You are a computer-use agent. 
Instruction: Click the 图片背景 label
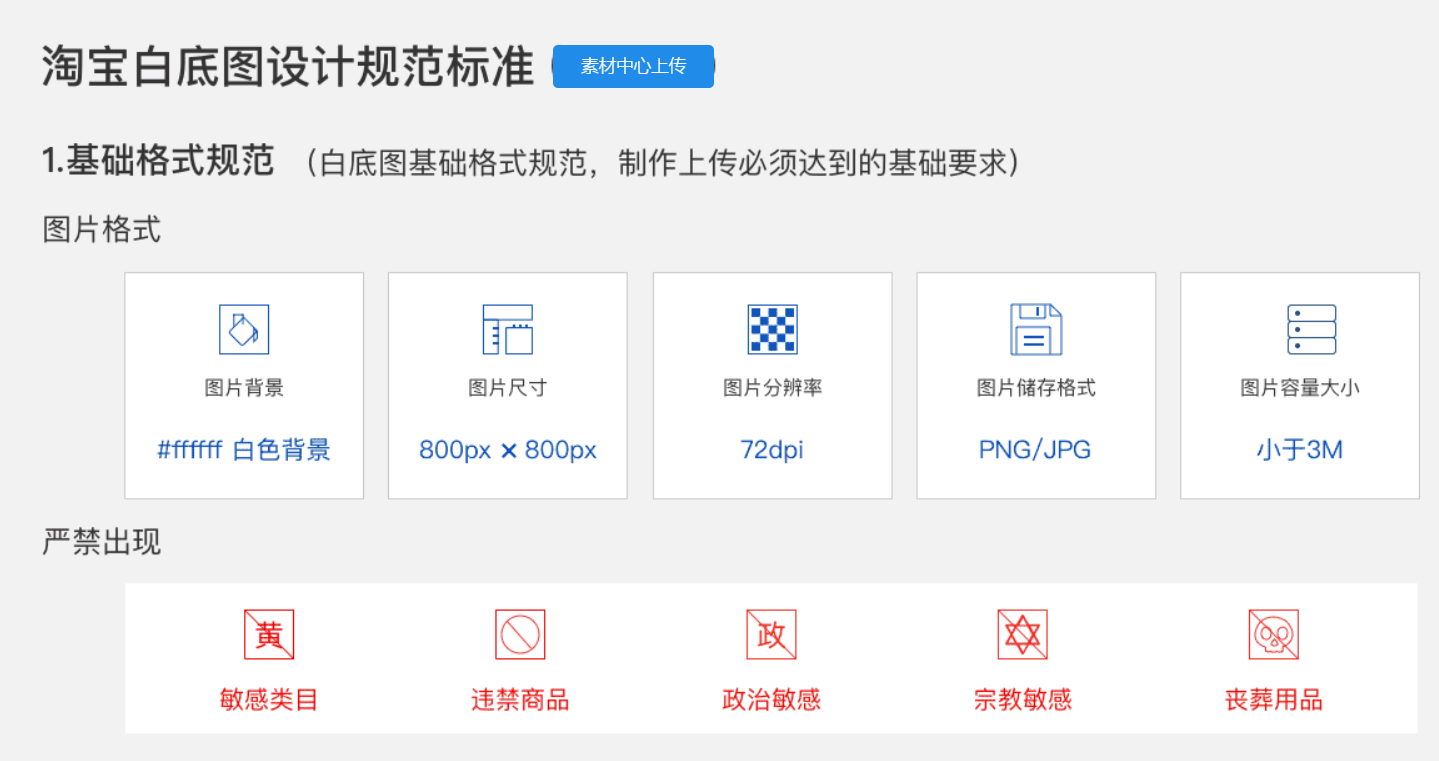coord(244,388)
